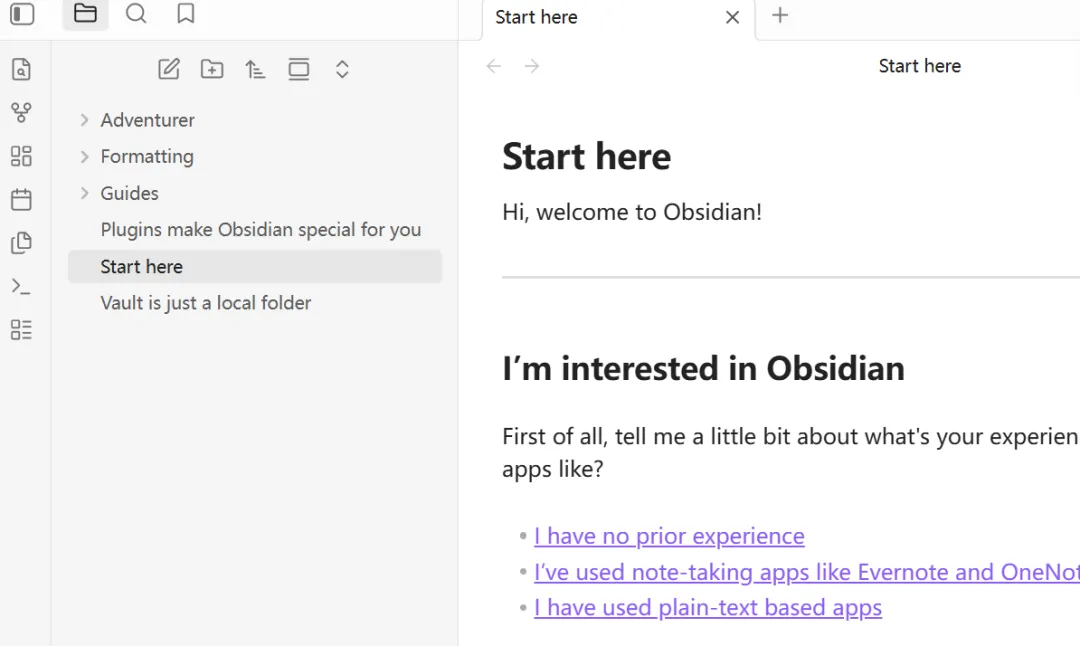Image resolution: width=1080 pixels, height=646 pixels.
Task: Open Guides folder label
Action: click(x=129, y=193)
